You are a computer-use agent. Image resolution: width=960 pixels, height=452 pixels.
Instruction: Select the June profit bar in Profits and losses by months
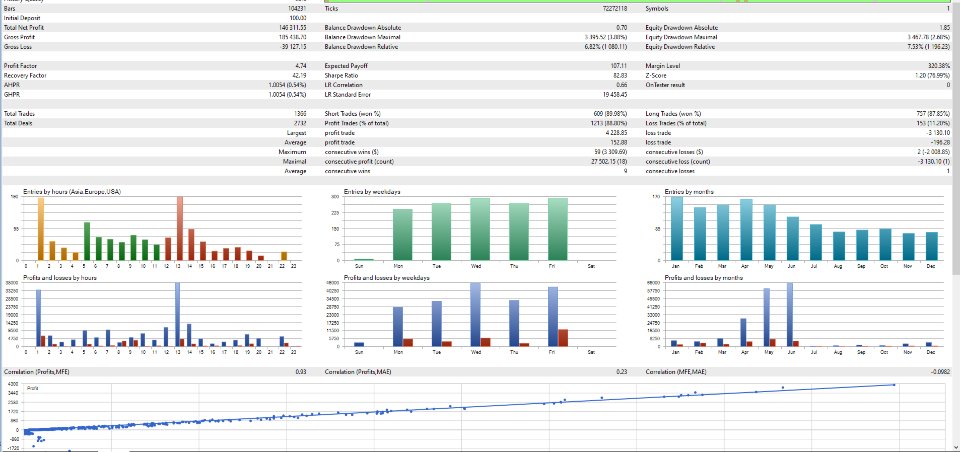click(790, 314)
